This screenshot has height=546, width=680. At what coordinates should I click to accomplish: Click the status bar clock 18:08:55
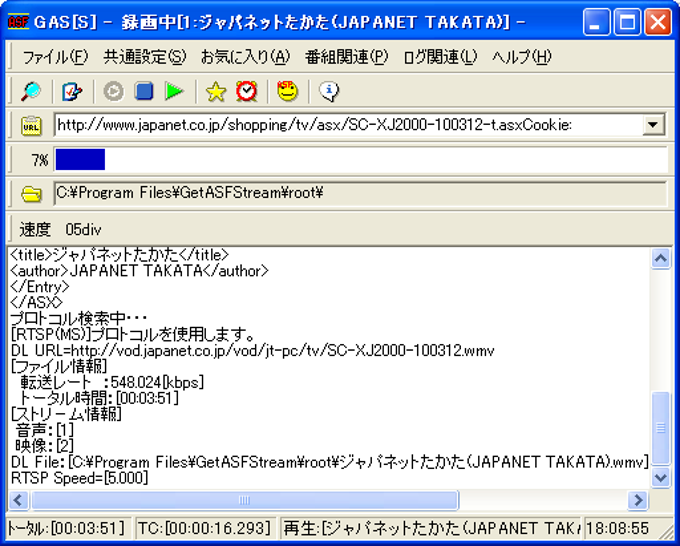(618, 528)
